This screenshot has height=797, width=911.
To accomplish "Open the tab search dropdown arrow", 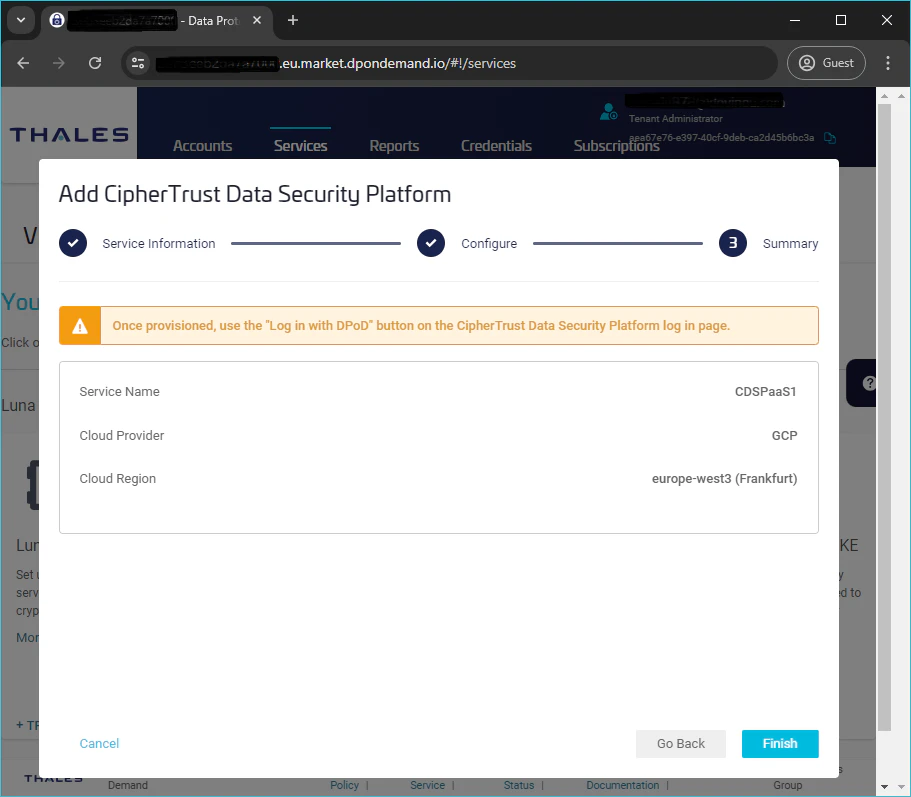I will click(21, 20).
